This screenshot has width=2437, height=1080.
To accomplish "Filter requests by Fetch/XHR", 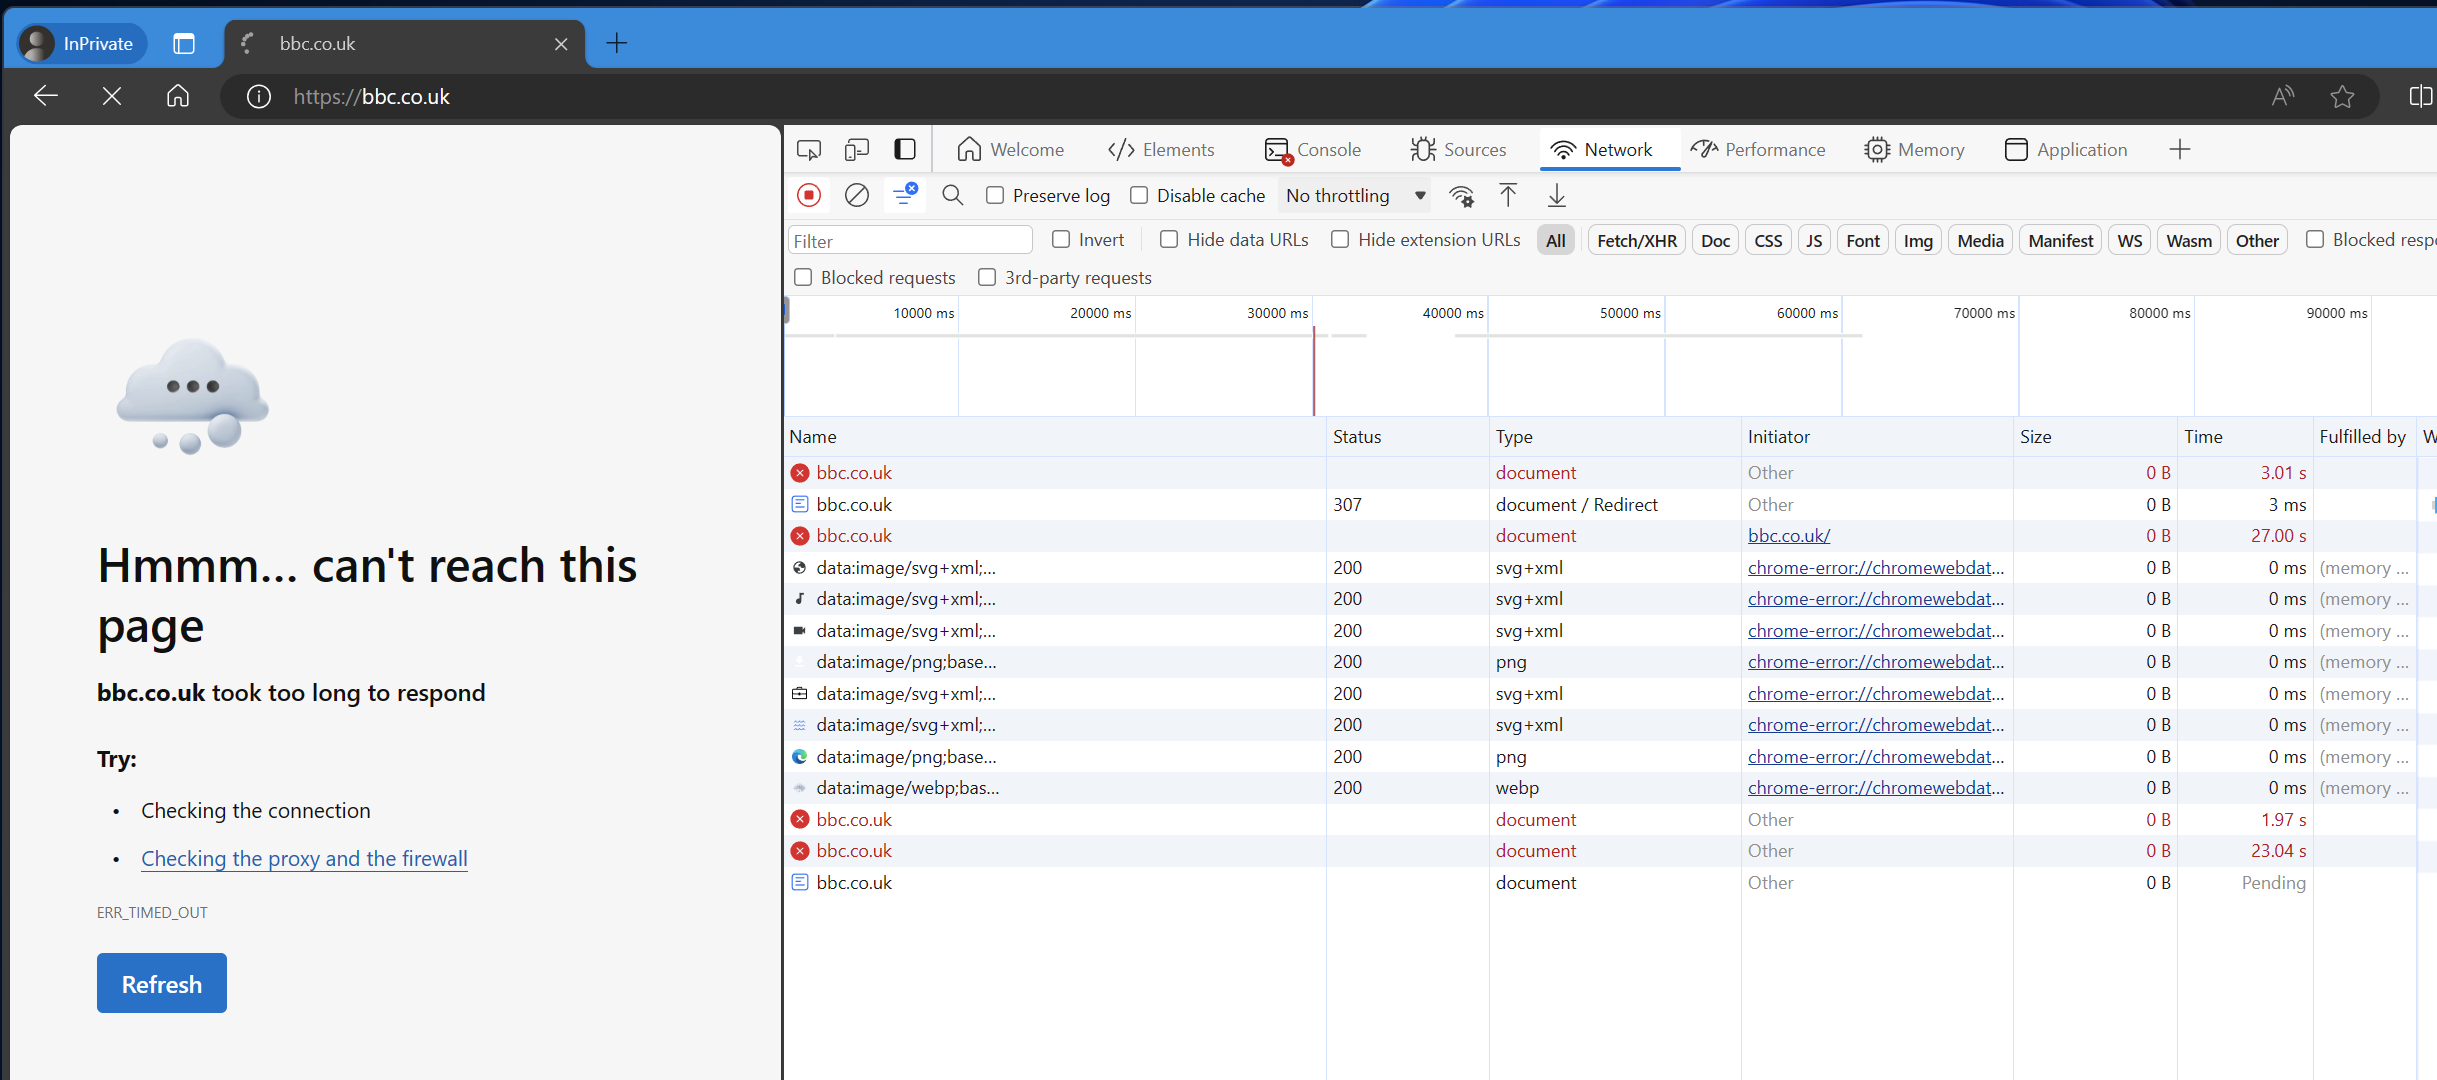I will [1637, 240].
